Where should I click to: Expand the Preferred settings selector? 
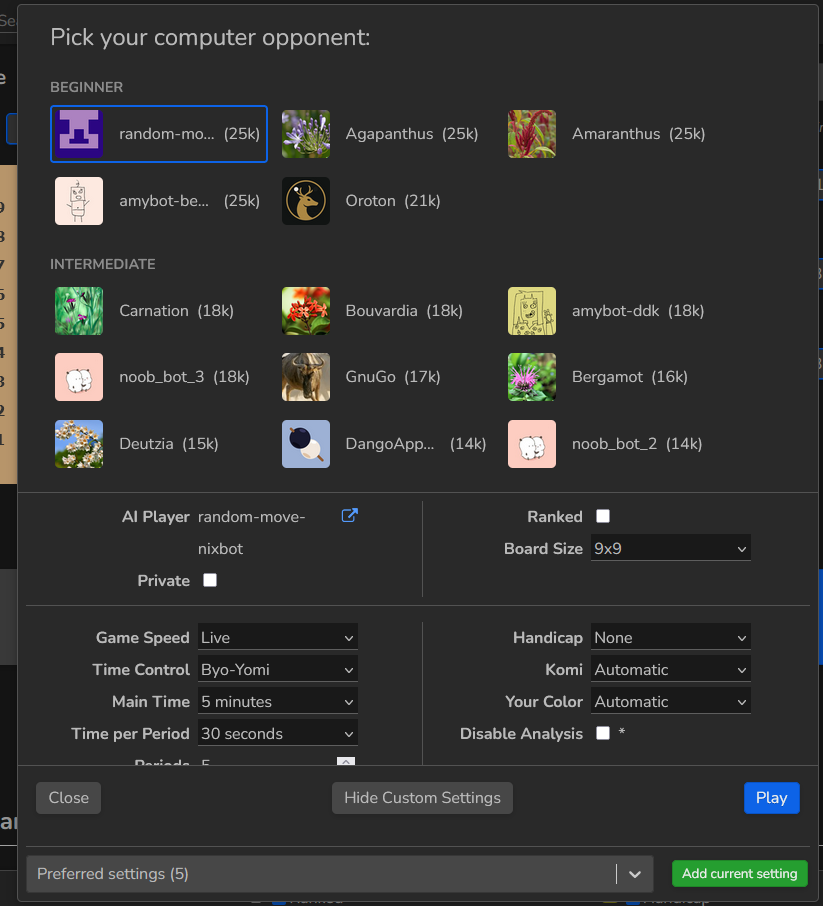click(634, 874)
